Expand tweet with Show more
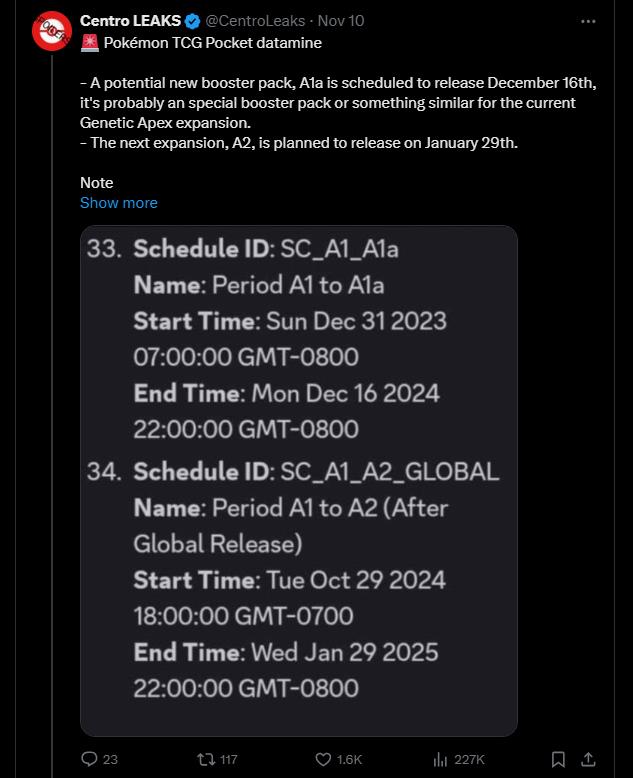Screen dimensions: 633x778 pos(118,202)
